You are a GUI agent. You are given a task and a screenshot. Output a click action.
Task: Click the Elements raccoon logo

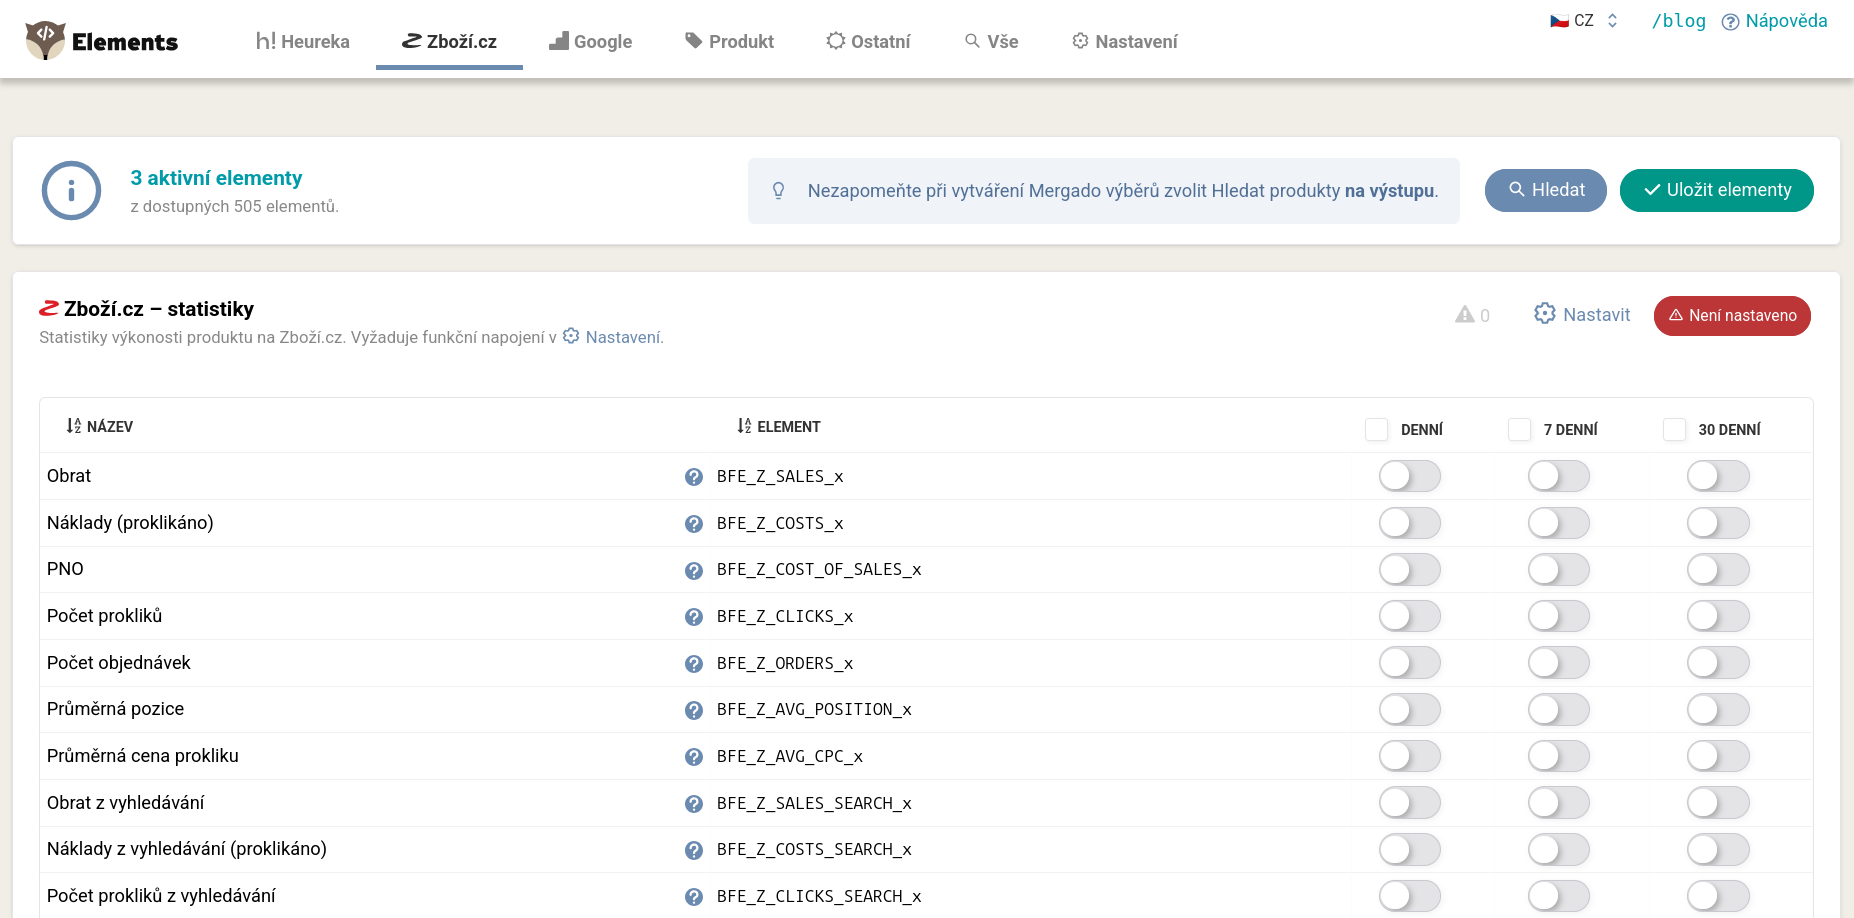(45, 40)
